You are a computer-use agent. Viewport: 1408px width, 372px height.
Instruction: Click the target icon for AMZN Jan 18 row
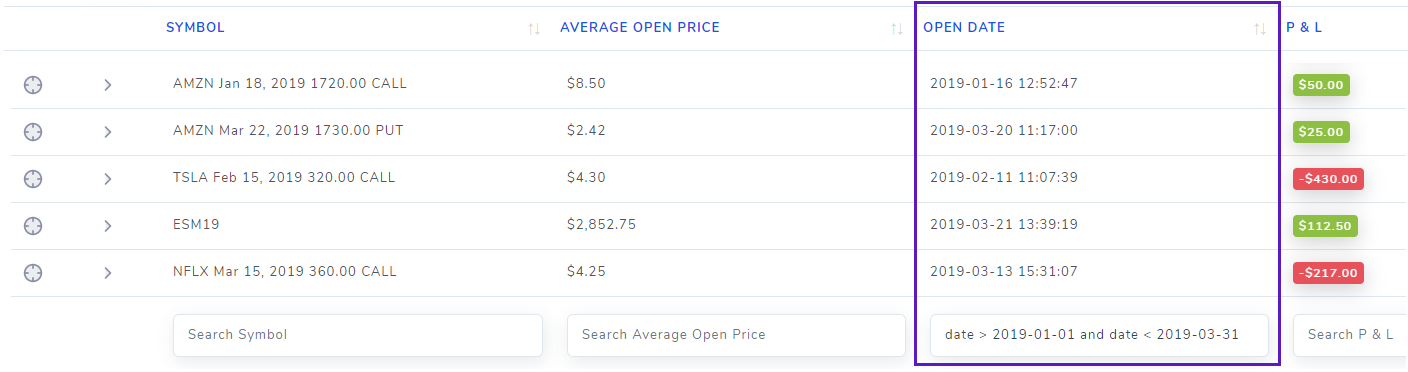[33, 85]
